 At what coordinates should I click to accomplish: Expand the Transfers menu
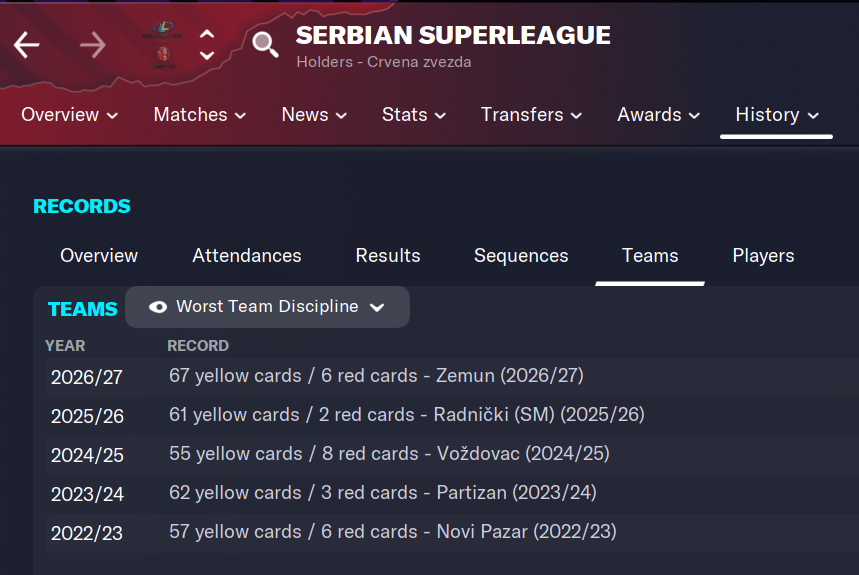(532, 115)
